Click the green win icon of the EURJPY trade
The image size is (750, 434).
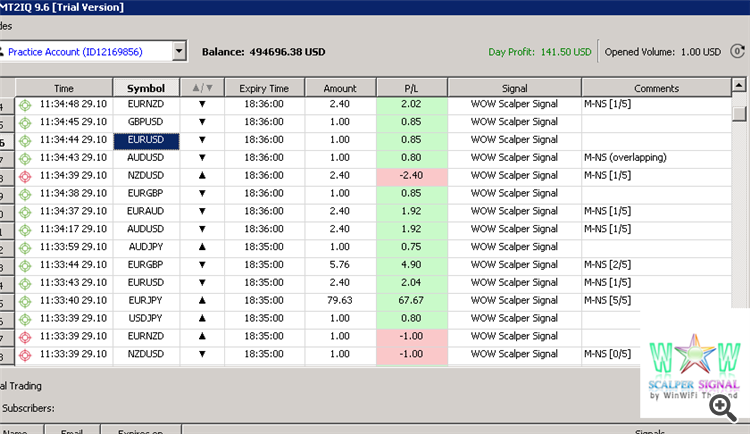tap(25, 301)
